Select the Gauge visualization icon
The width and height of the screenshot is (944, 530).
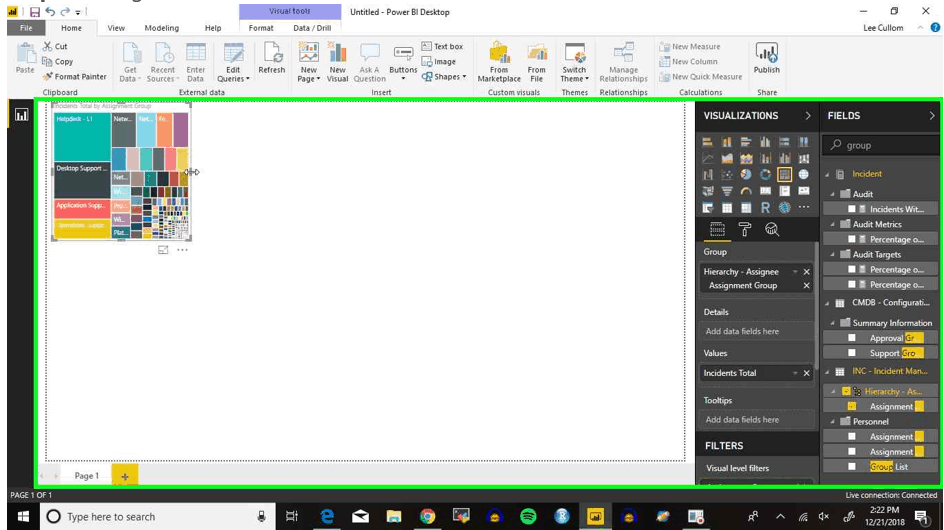coord(746,191)
